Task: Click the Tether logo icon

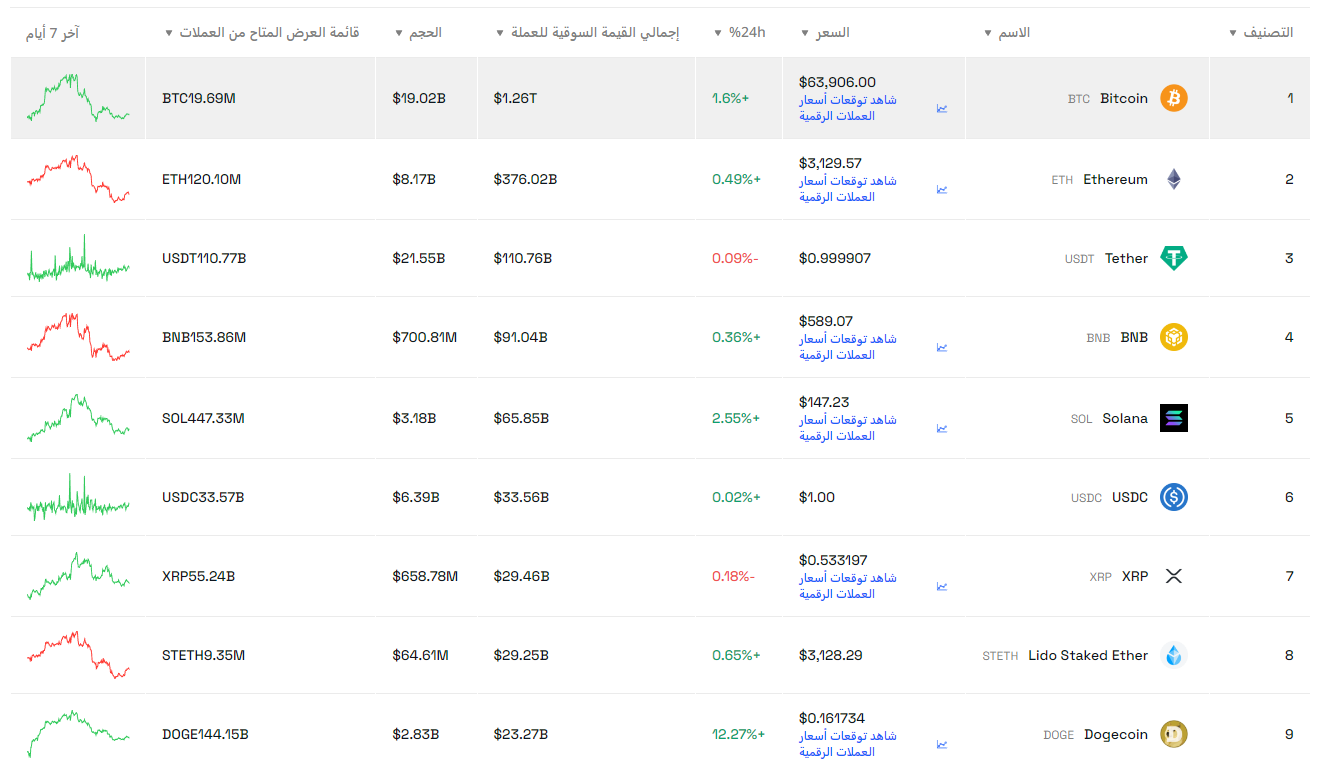Action: tap(1174, 258)
